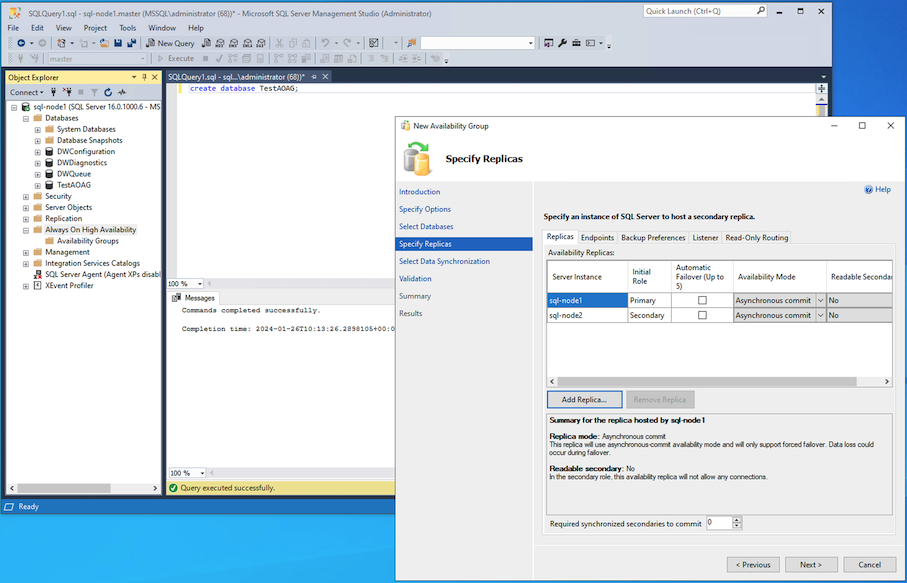This screenshot has width=907, height=583.
Task: Click the search icon in Quick Launch
Action: pyautogui.click(x=761, y=10)
